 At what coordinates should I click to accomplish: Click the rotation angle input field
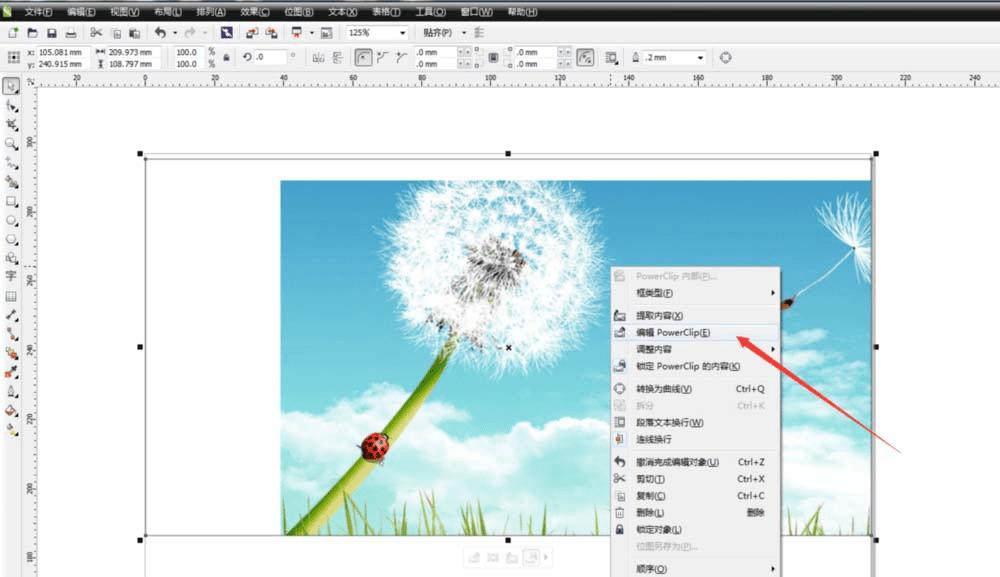[270, 57]
